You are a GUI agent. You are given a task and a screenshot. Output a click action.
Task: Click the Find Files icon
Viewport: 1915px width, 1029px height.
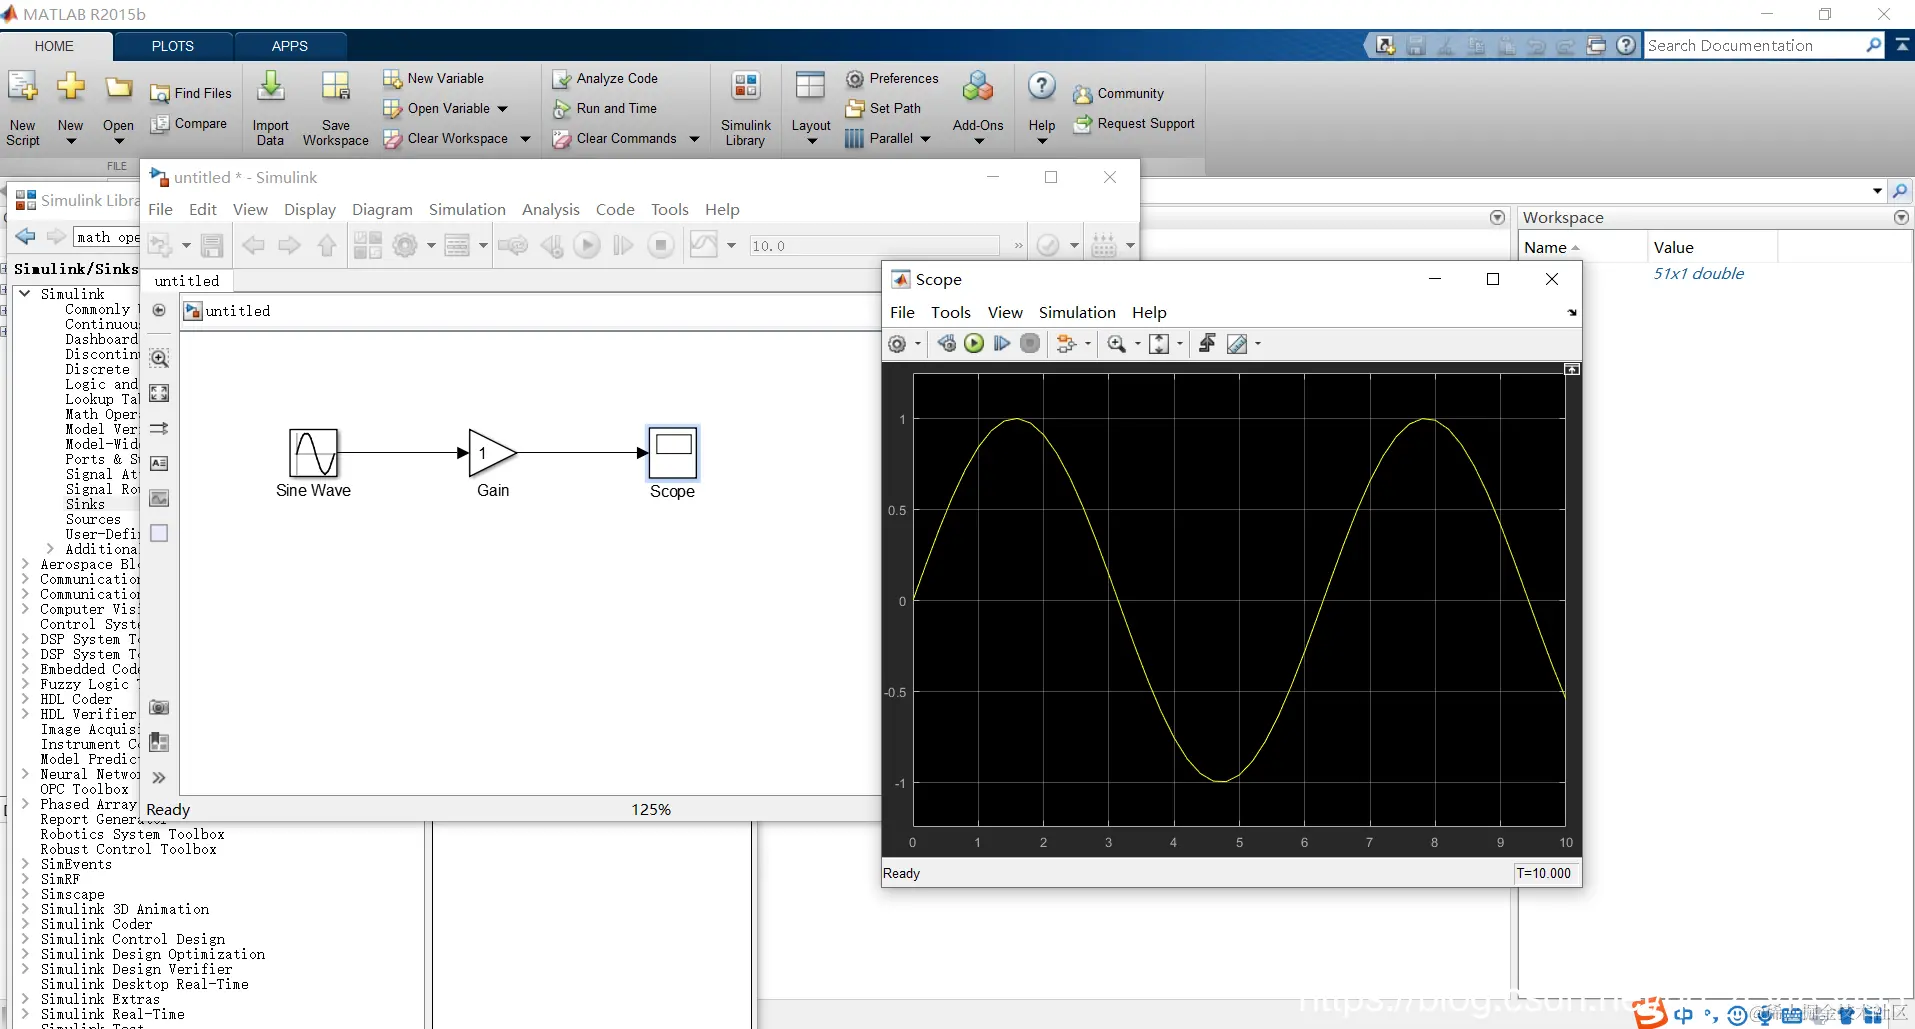[x=160, y=94]
